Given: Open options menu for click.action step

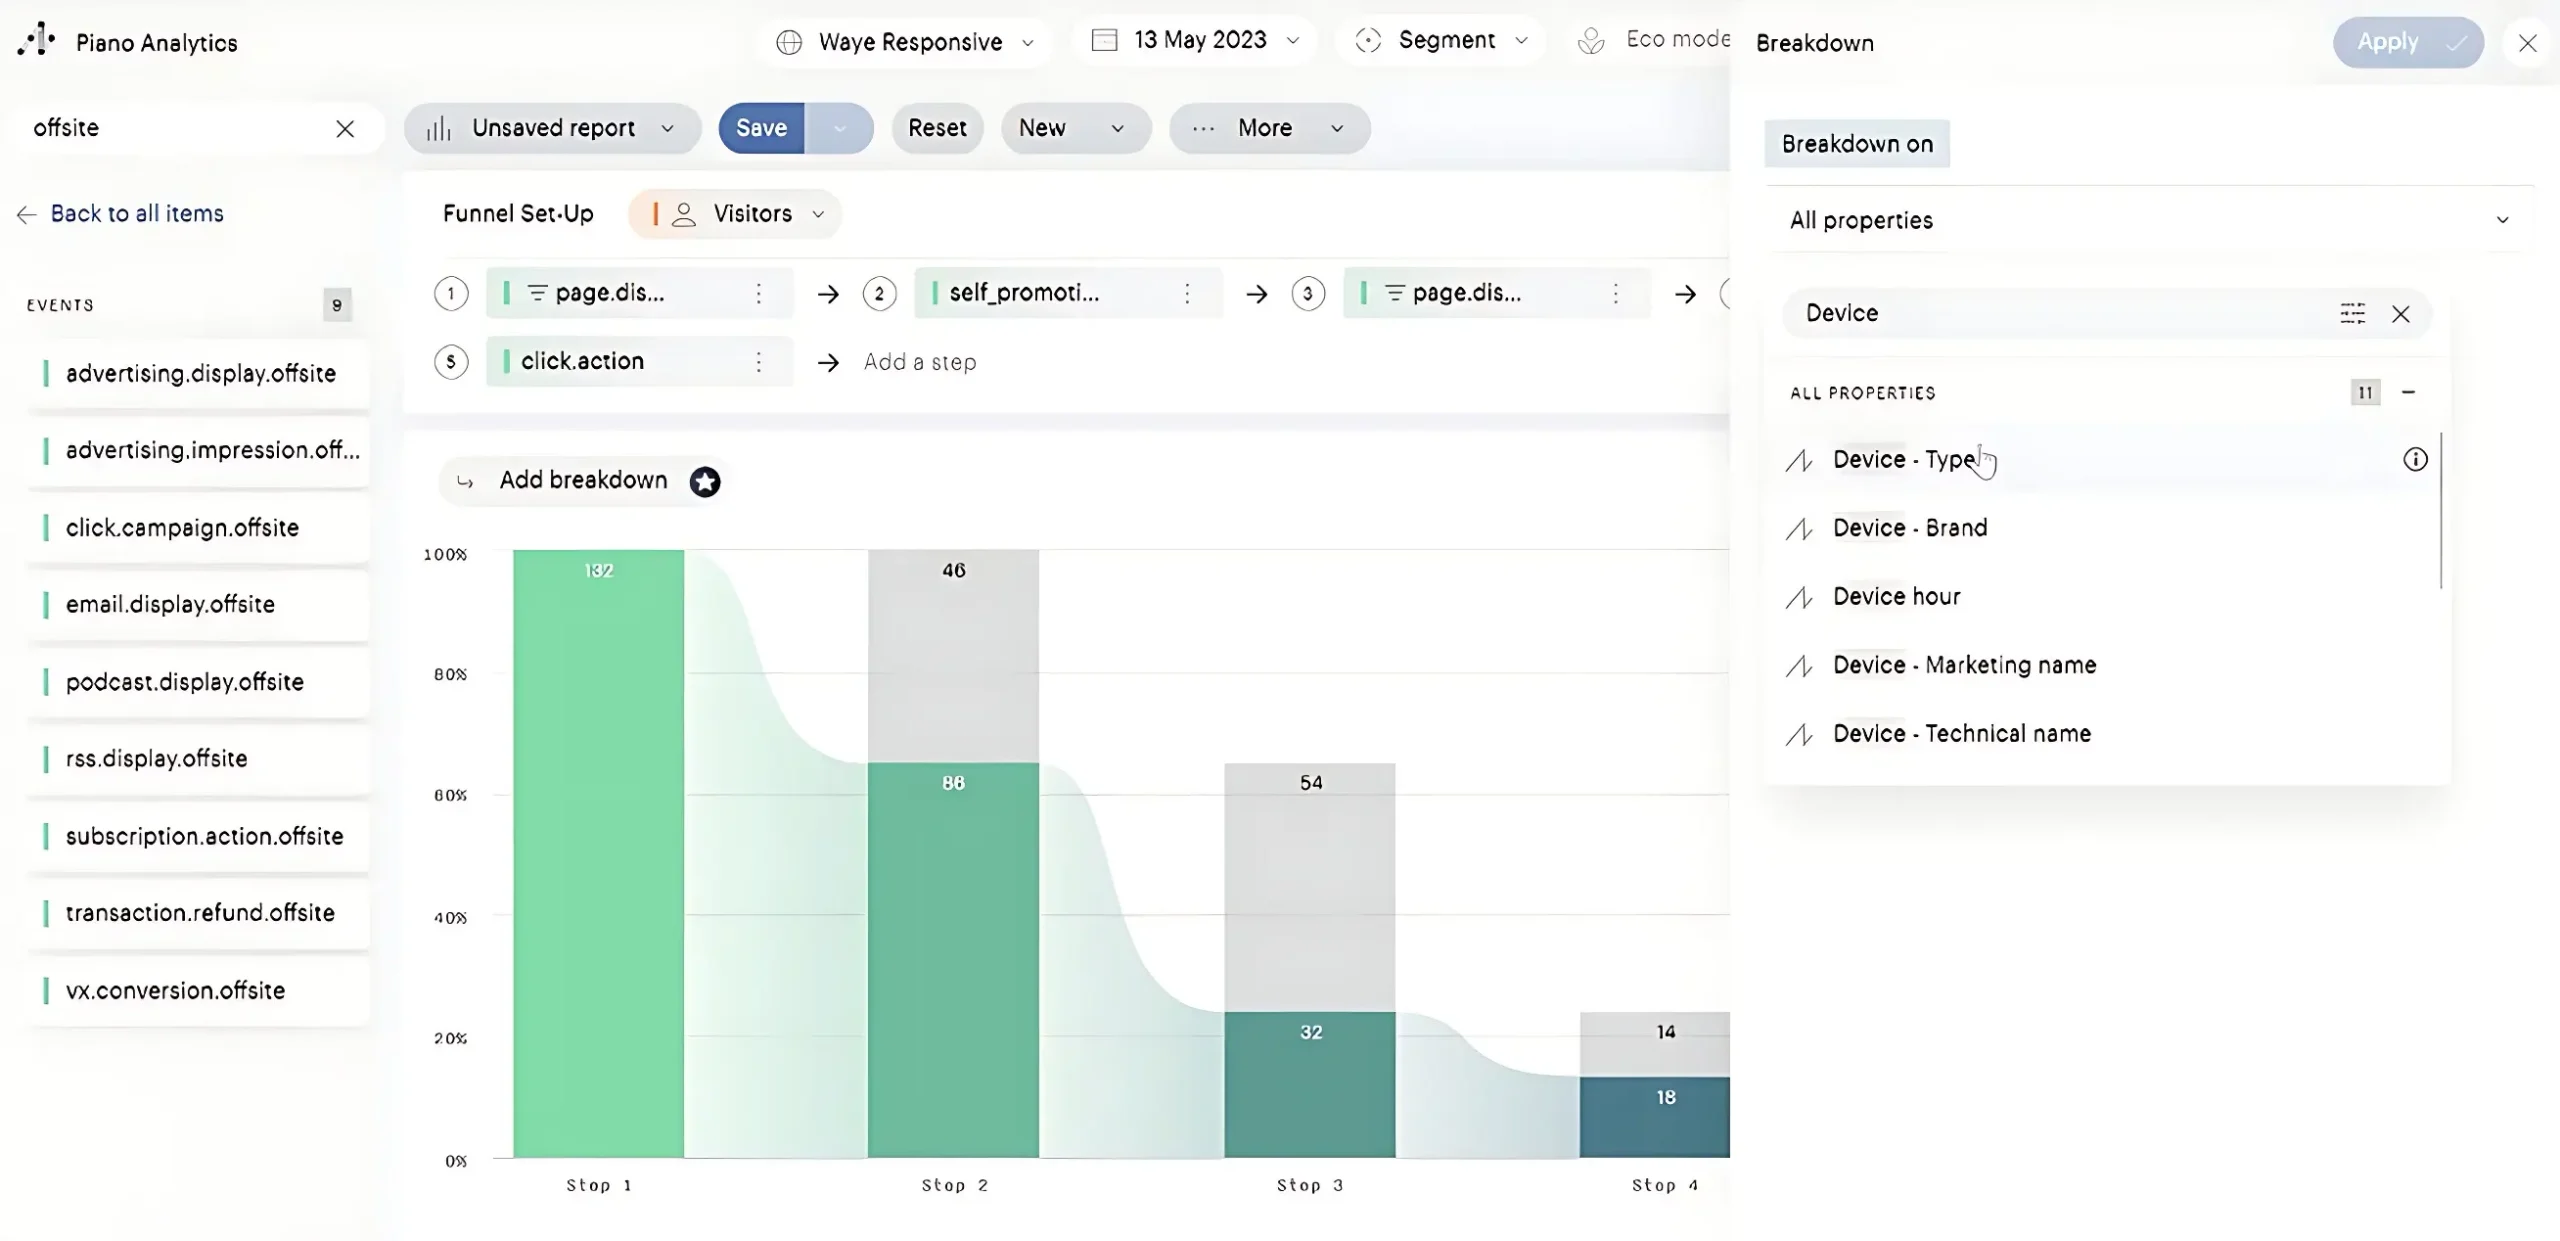Looking at the screenshot, I should (759, 362).
